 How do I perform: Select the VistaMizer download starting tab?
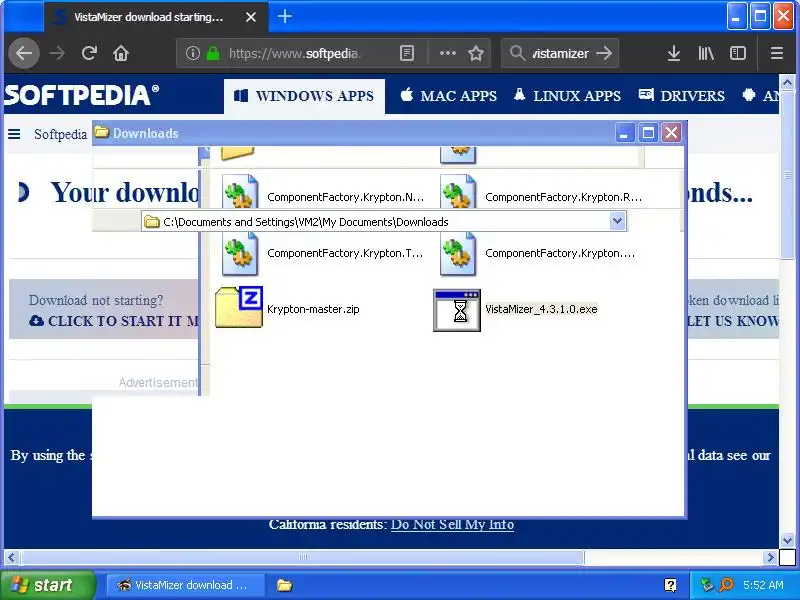(x=156, y=17)
